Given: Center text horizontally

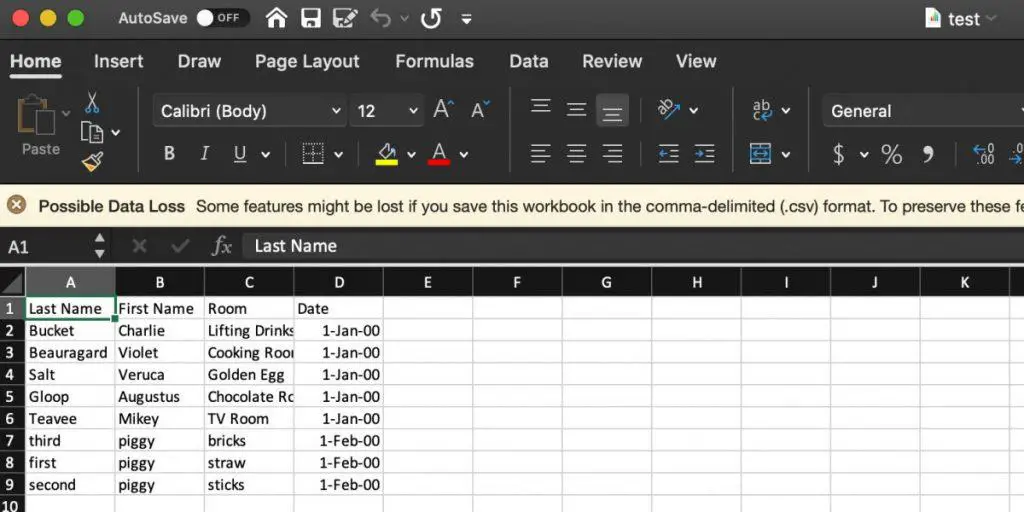Looking at the screenshot, I should (576, 154).
